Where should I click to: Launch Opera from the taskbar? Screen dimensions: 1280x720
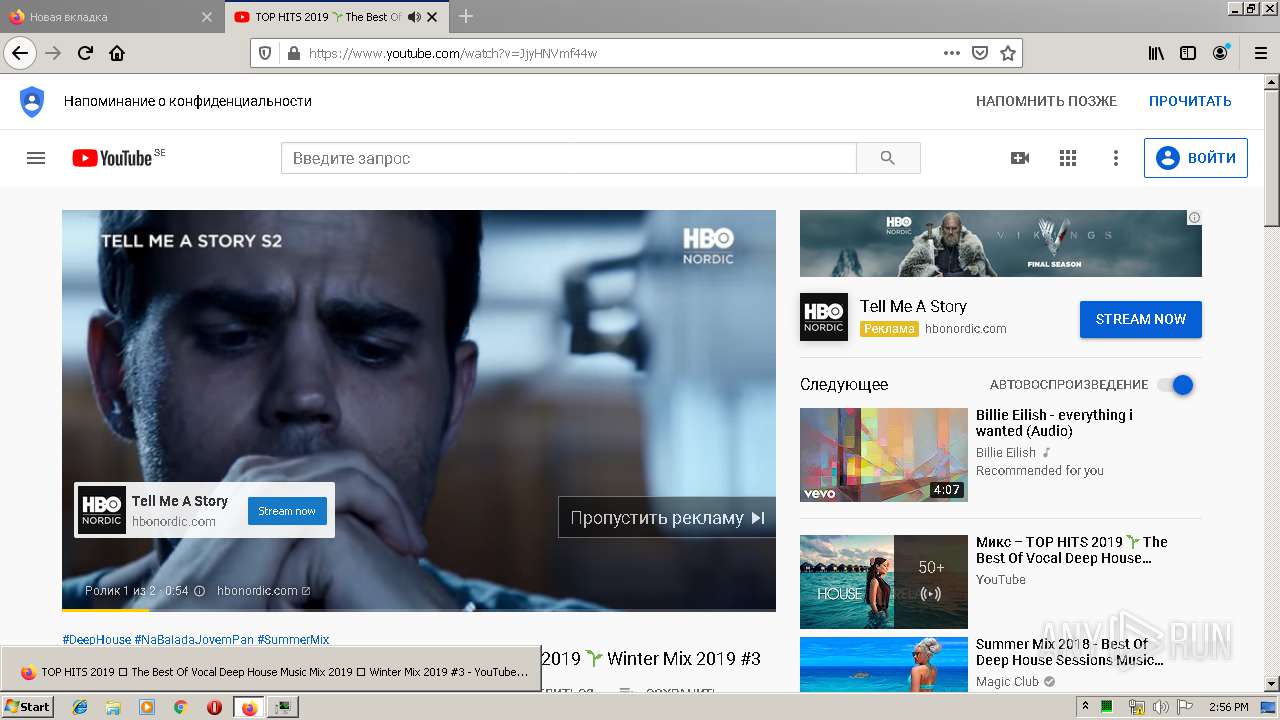tap(214, 707)
